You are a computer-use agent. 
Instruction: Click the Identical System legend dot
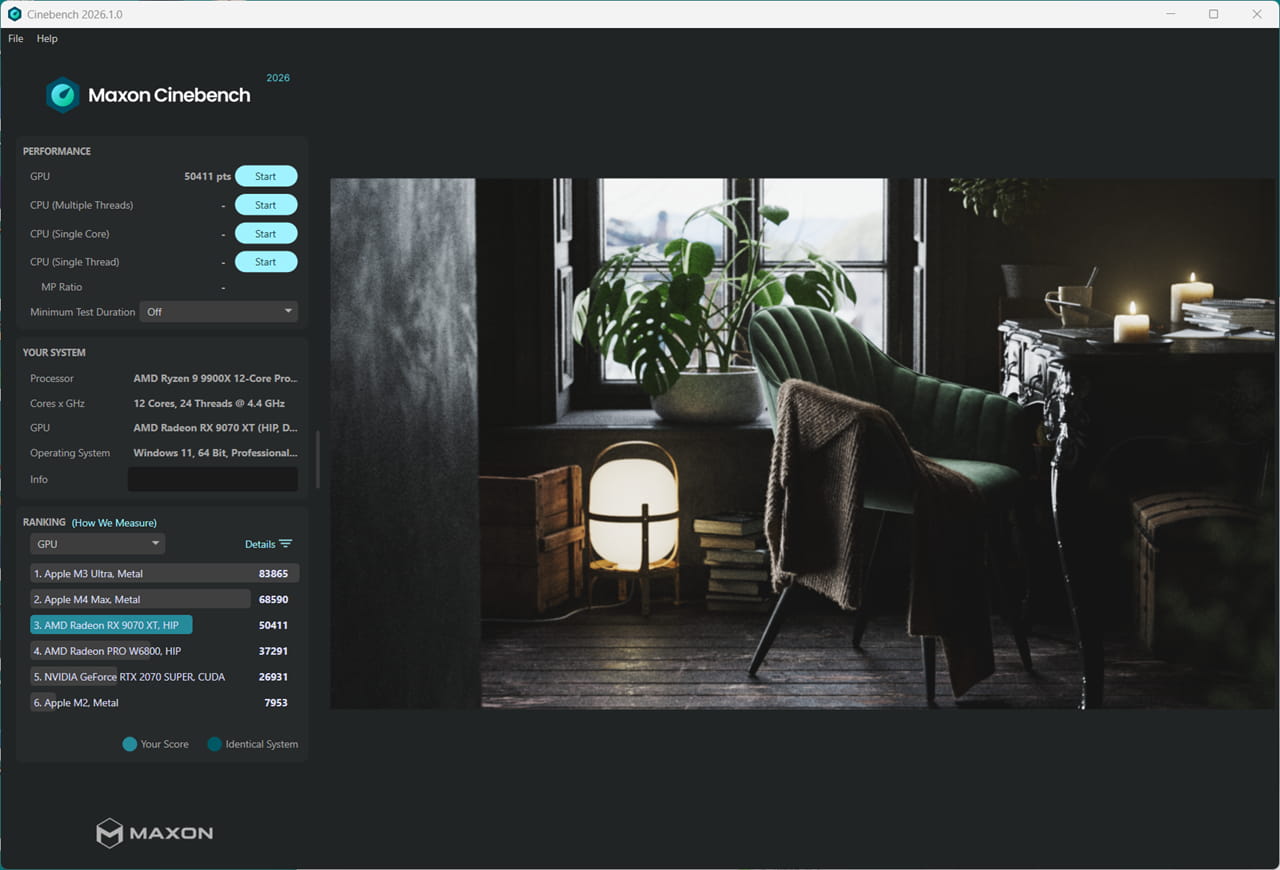(214, 744)
